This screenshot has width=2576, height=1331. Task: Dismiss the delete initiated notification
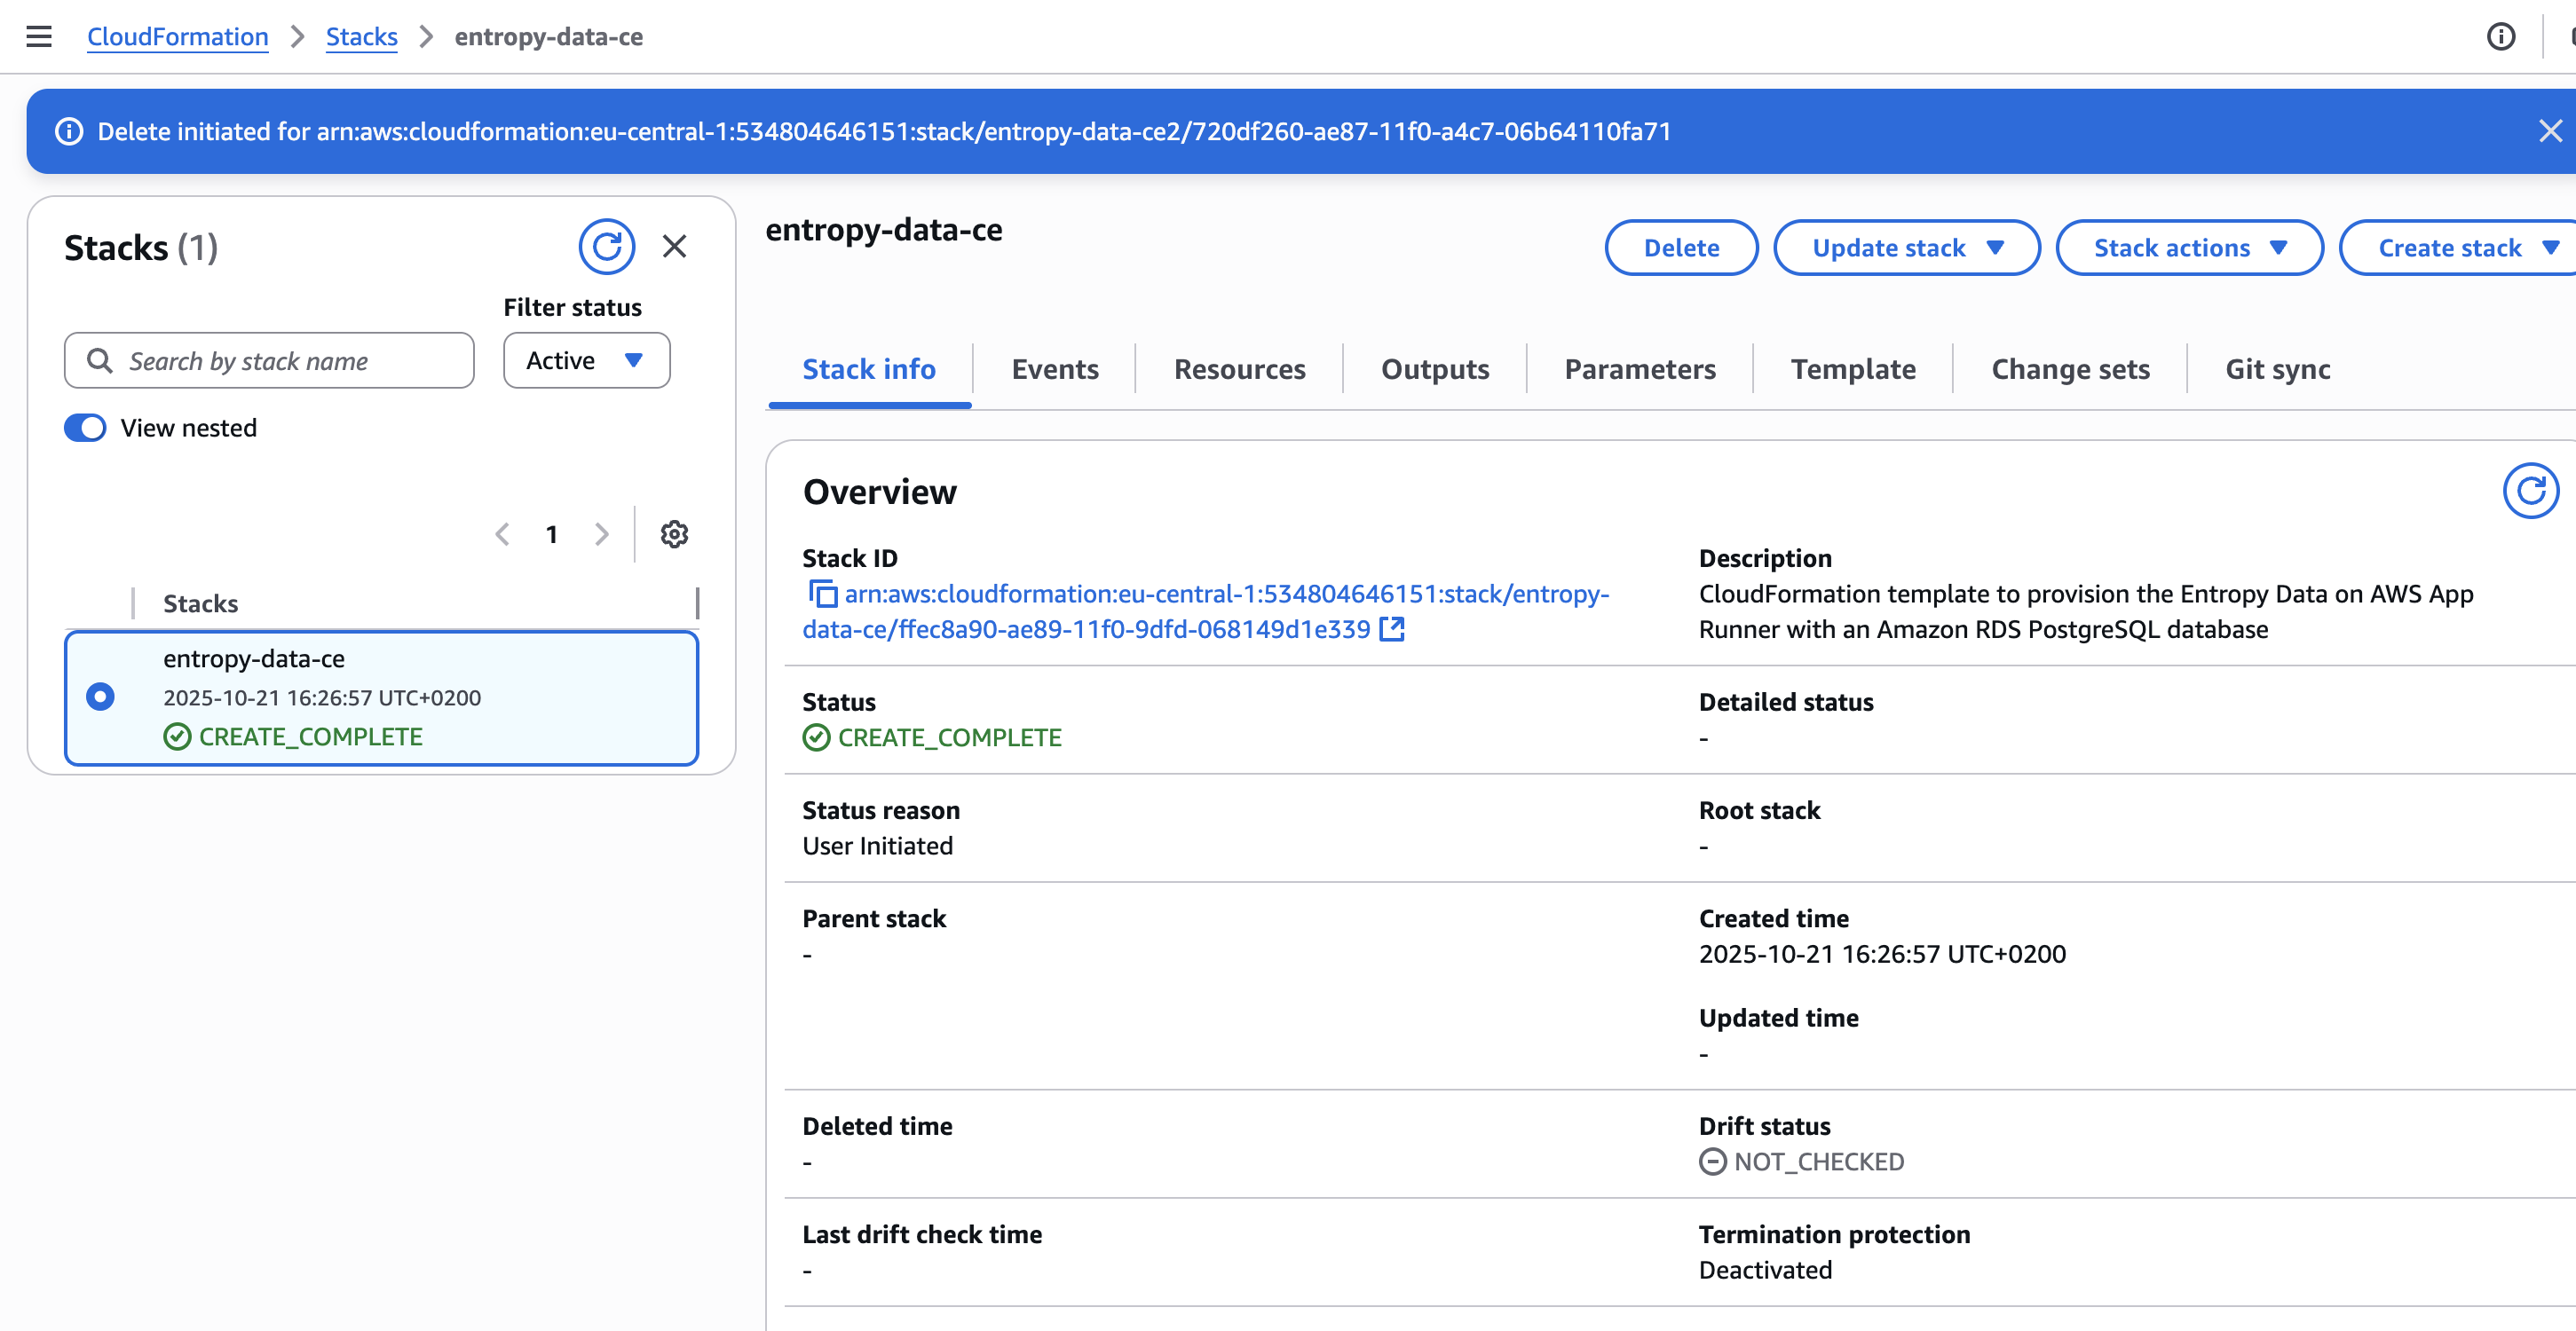point(2549,130)
